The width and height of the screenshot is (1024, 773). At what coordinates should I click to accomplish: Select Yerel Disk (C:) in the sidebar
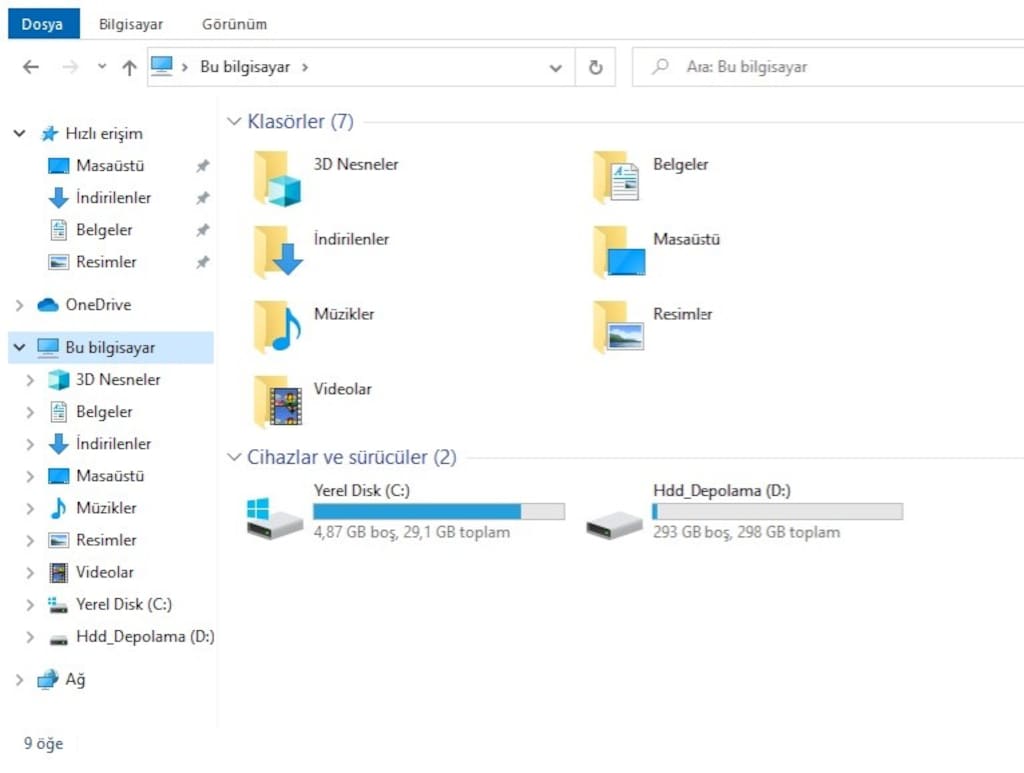[123, 604]
